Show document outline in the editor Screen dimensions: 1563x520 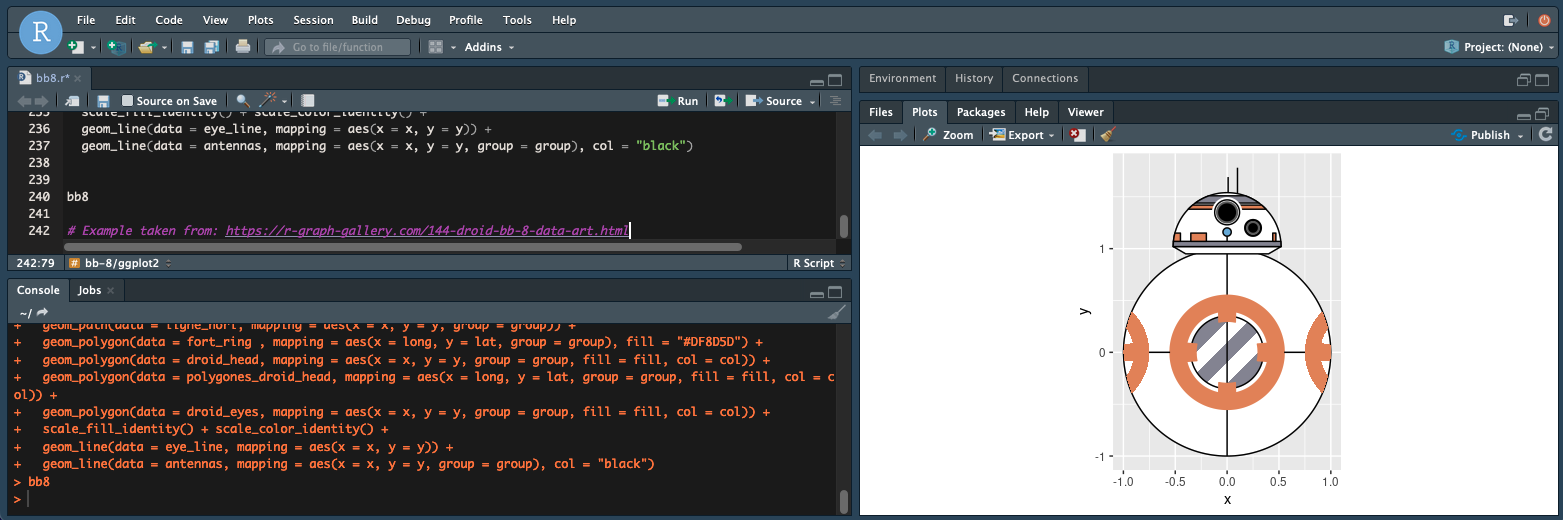tap(836, 101)
